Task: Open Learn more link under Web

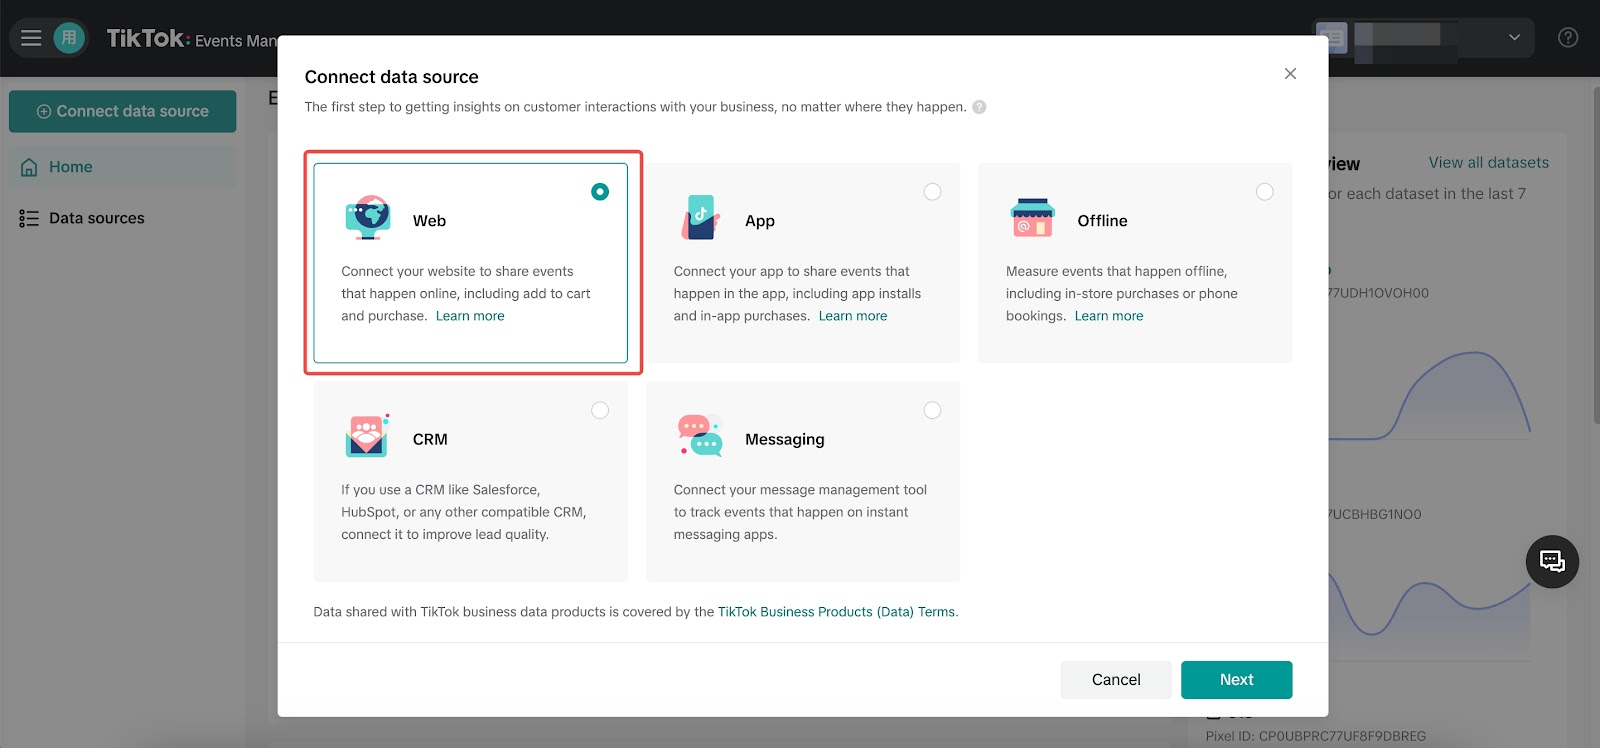Action: (x=470, y=316)
